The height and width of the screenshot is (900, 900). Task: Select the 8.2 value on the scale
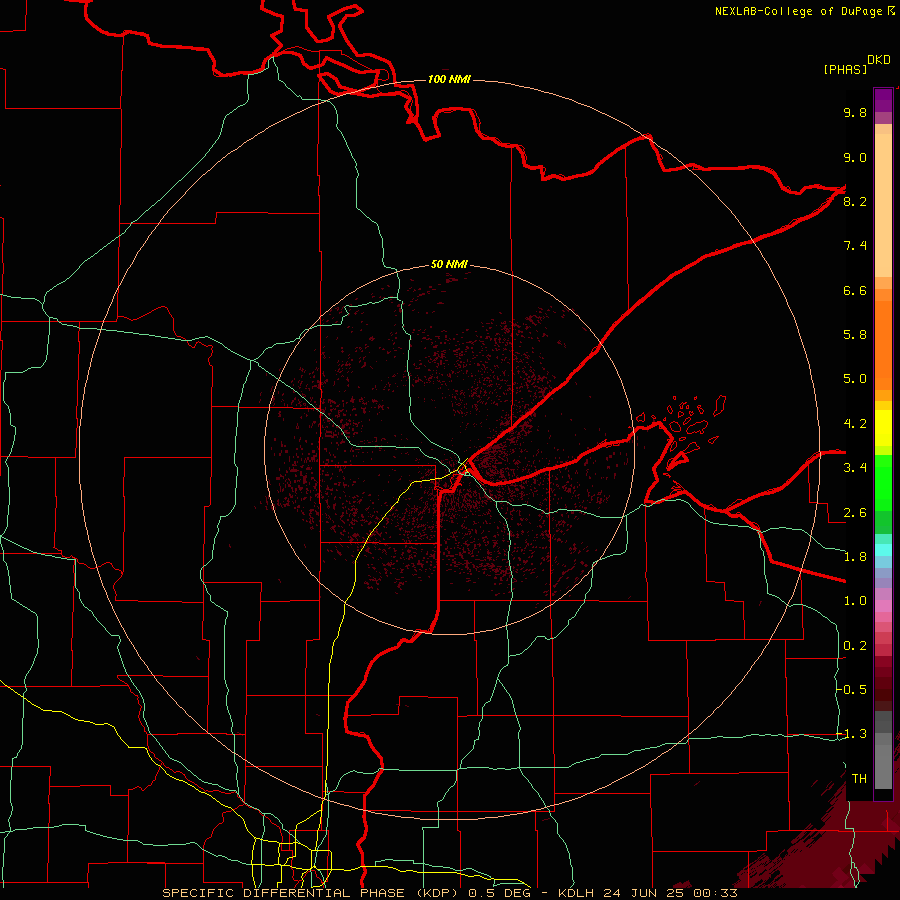coord(855,201)
